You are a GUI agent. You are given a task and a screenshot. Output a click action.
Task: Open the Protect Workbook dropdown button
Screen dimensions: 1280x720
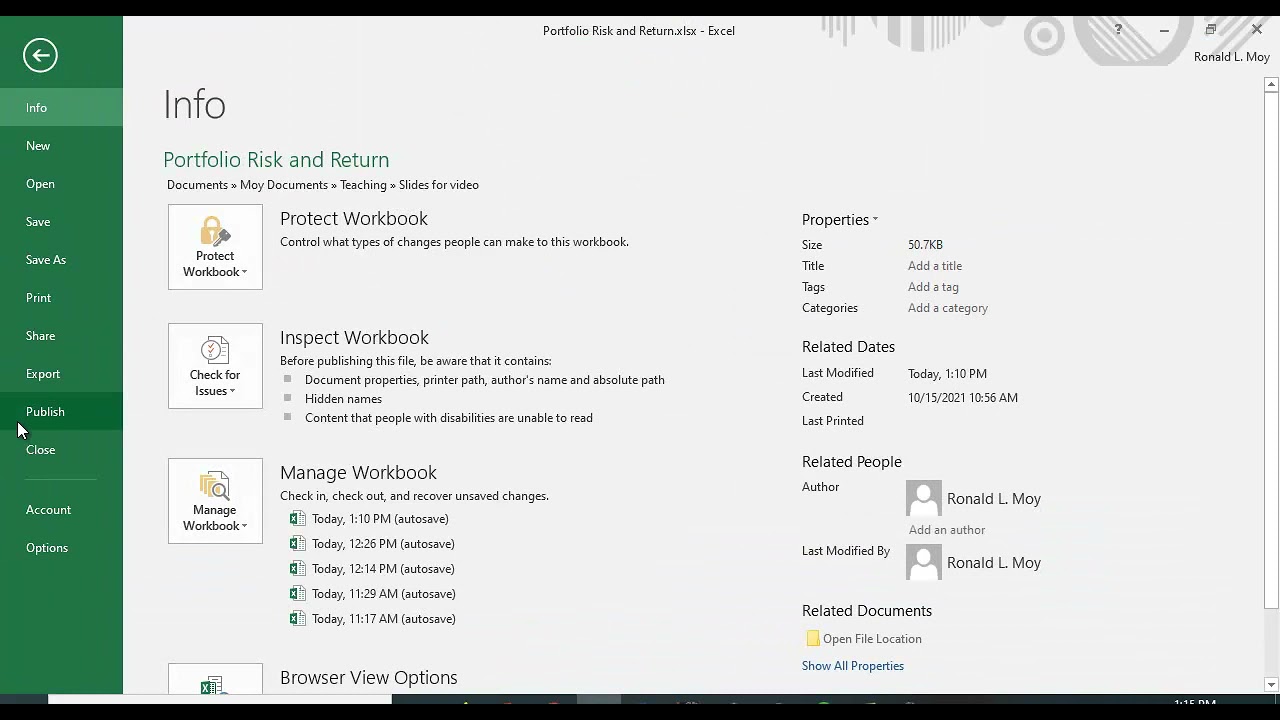215,247
